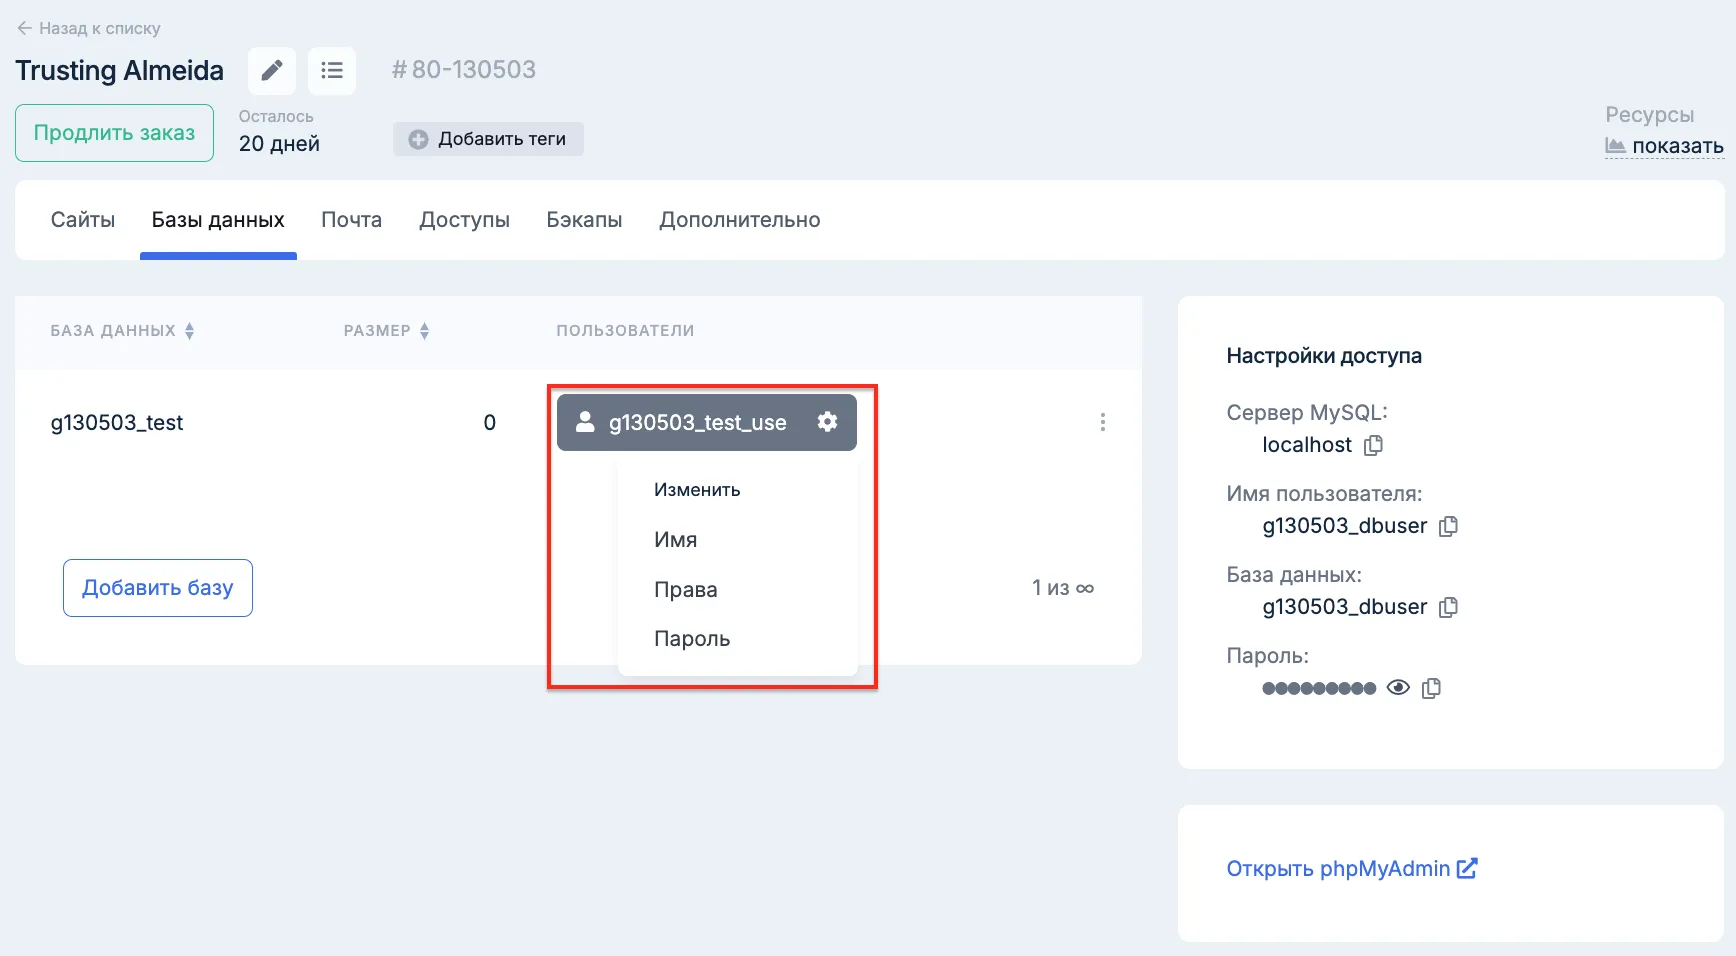
Task: Open the g130503_test_use user chip
Action: (x=706, y=422)
